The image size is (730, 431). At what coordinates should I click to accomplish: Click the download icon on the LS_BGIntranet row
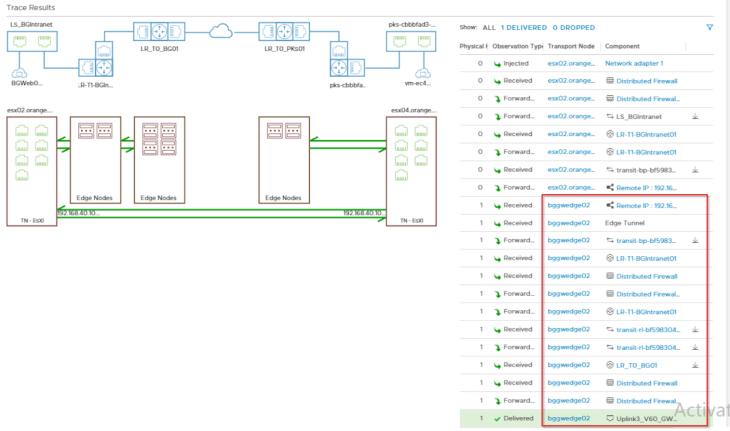[x=694, y=116]
